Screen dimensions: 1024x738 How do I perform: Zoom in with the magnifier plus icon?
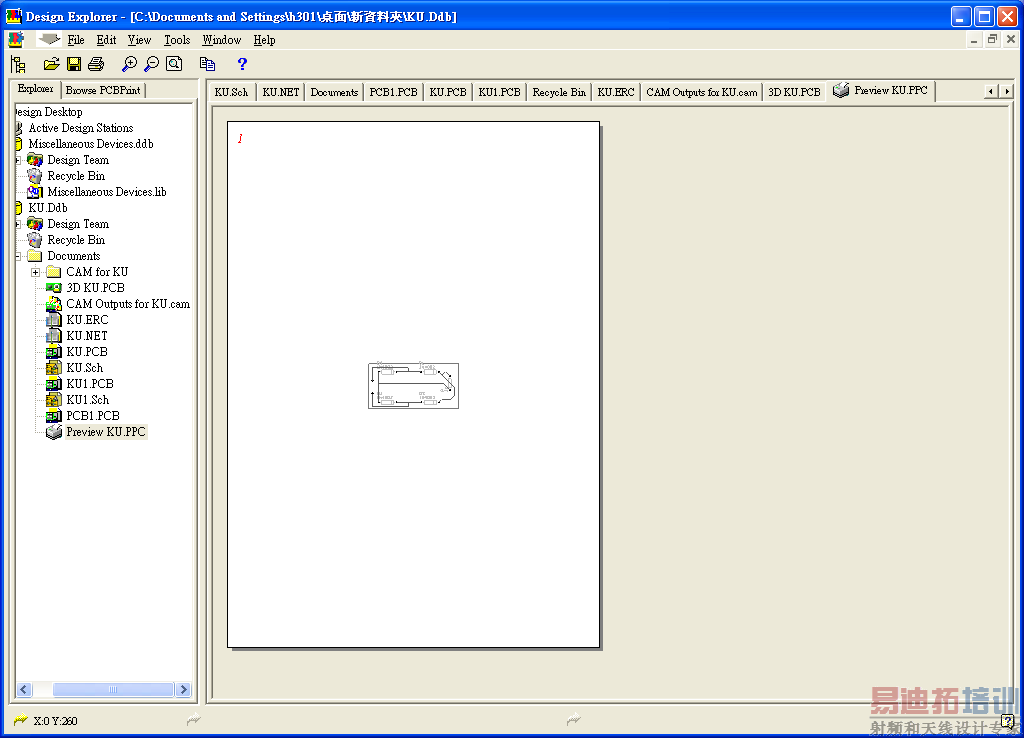click(129, 64)
